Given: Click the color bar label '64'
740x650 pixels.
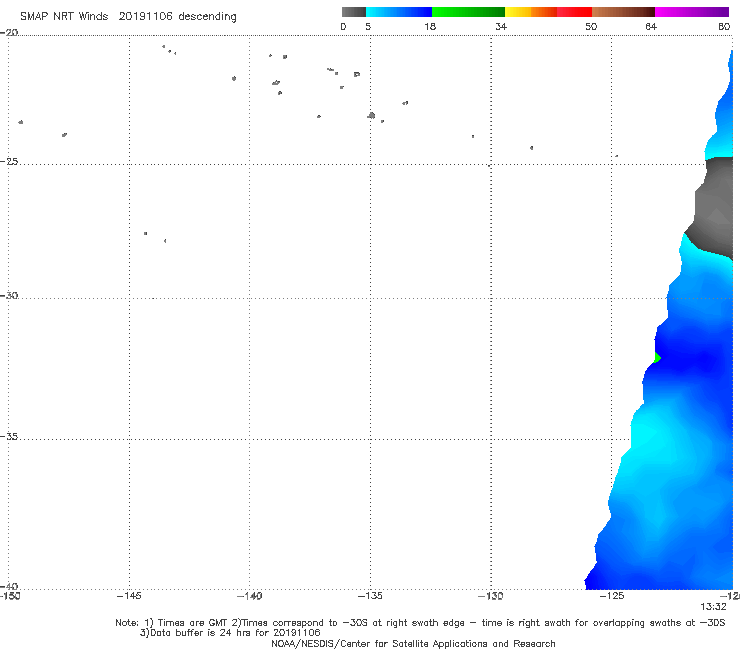Looking at the screenshot, I should pos(651,26).
